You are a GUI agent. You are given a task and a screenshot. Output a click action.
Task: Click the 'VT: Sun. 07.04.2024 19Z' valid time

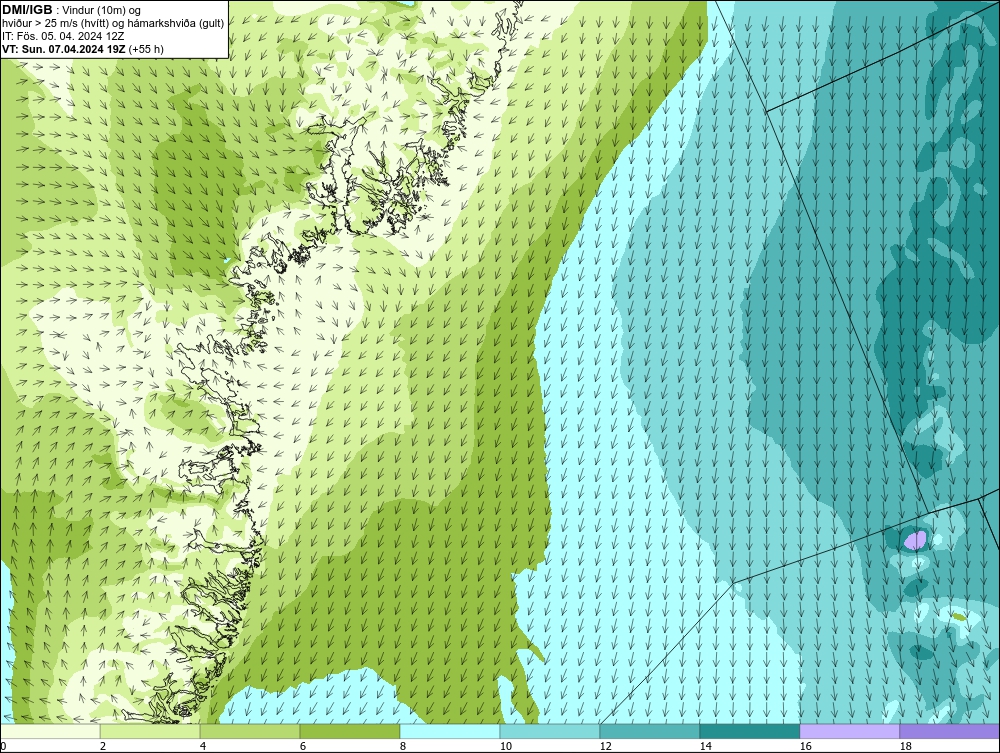click(x=63, y=49)
